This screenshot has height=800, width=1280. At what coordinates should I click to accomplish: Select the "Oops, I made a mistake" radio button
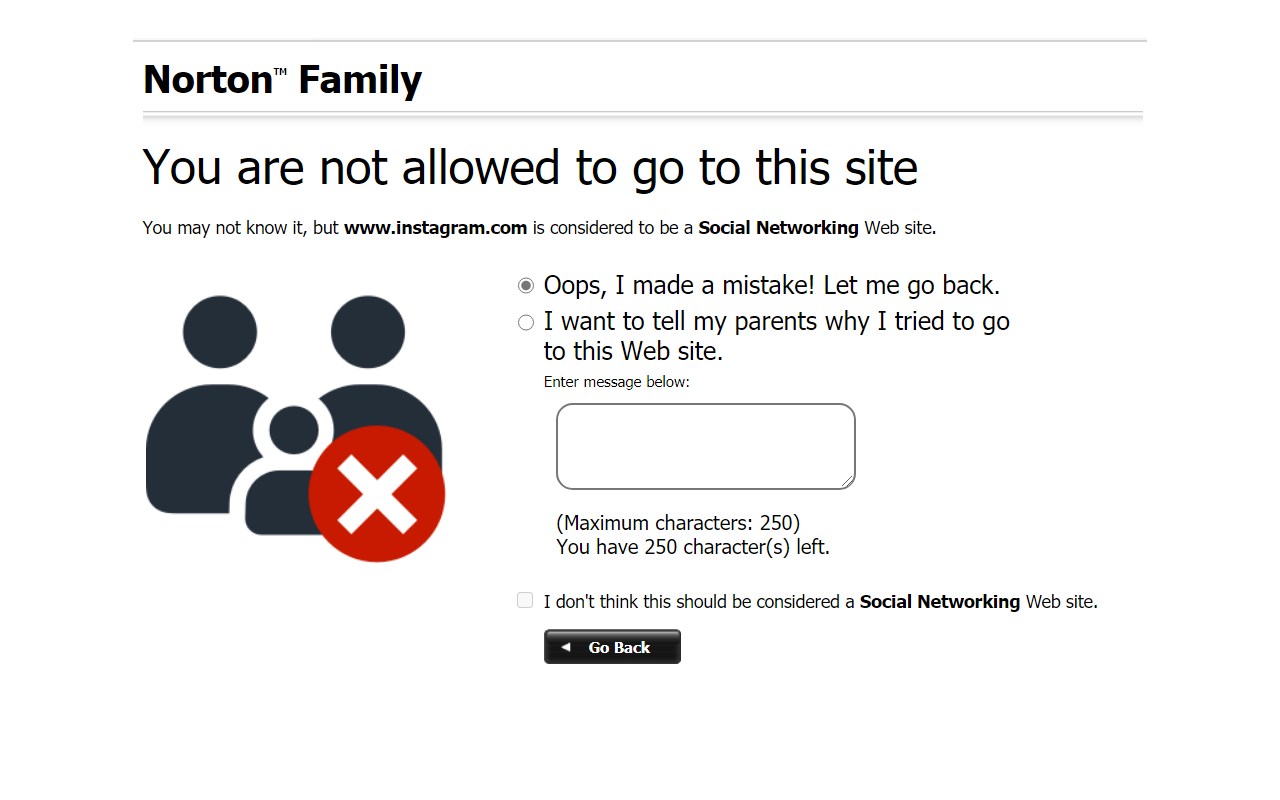[x=526, y=286]
